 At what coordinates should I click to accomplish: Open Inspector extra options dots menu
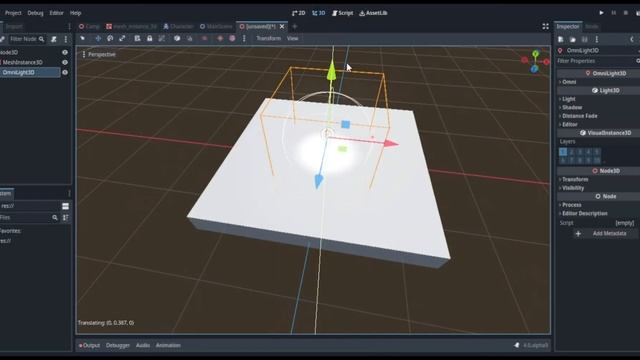click(597, 40)
